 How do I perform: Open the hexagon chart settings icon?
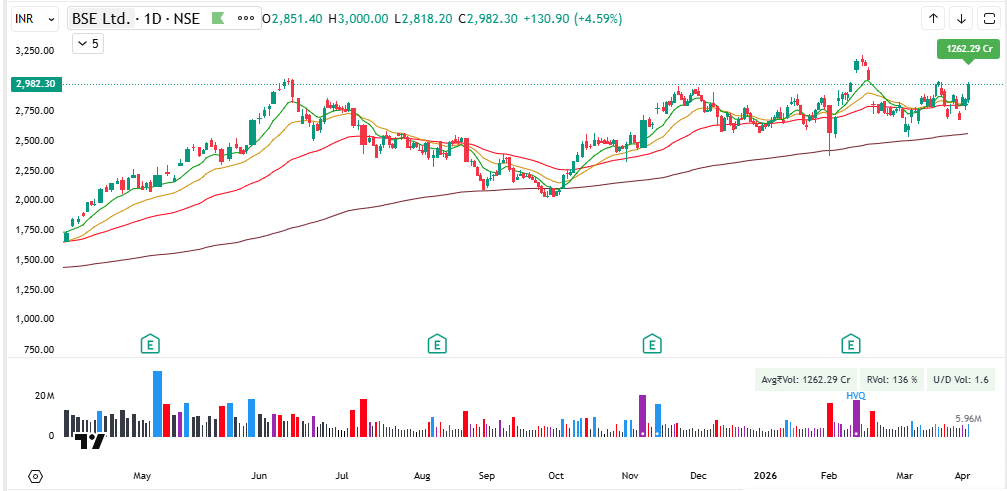click(35, 476)
